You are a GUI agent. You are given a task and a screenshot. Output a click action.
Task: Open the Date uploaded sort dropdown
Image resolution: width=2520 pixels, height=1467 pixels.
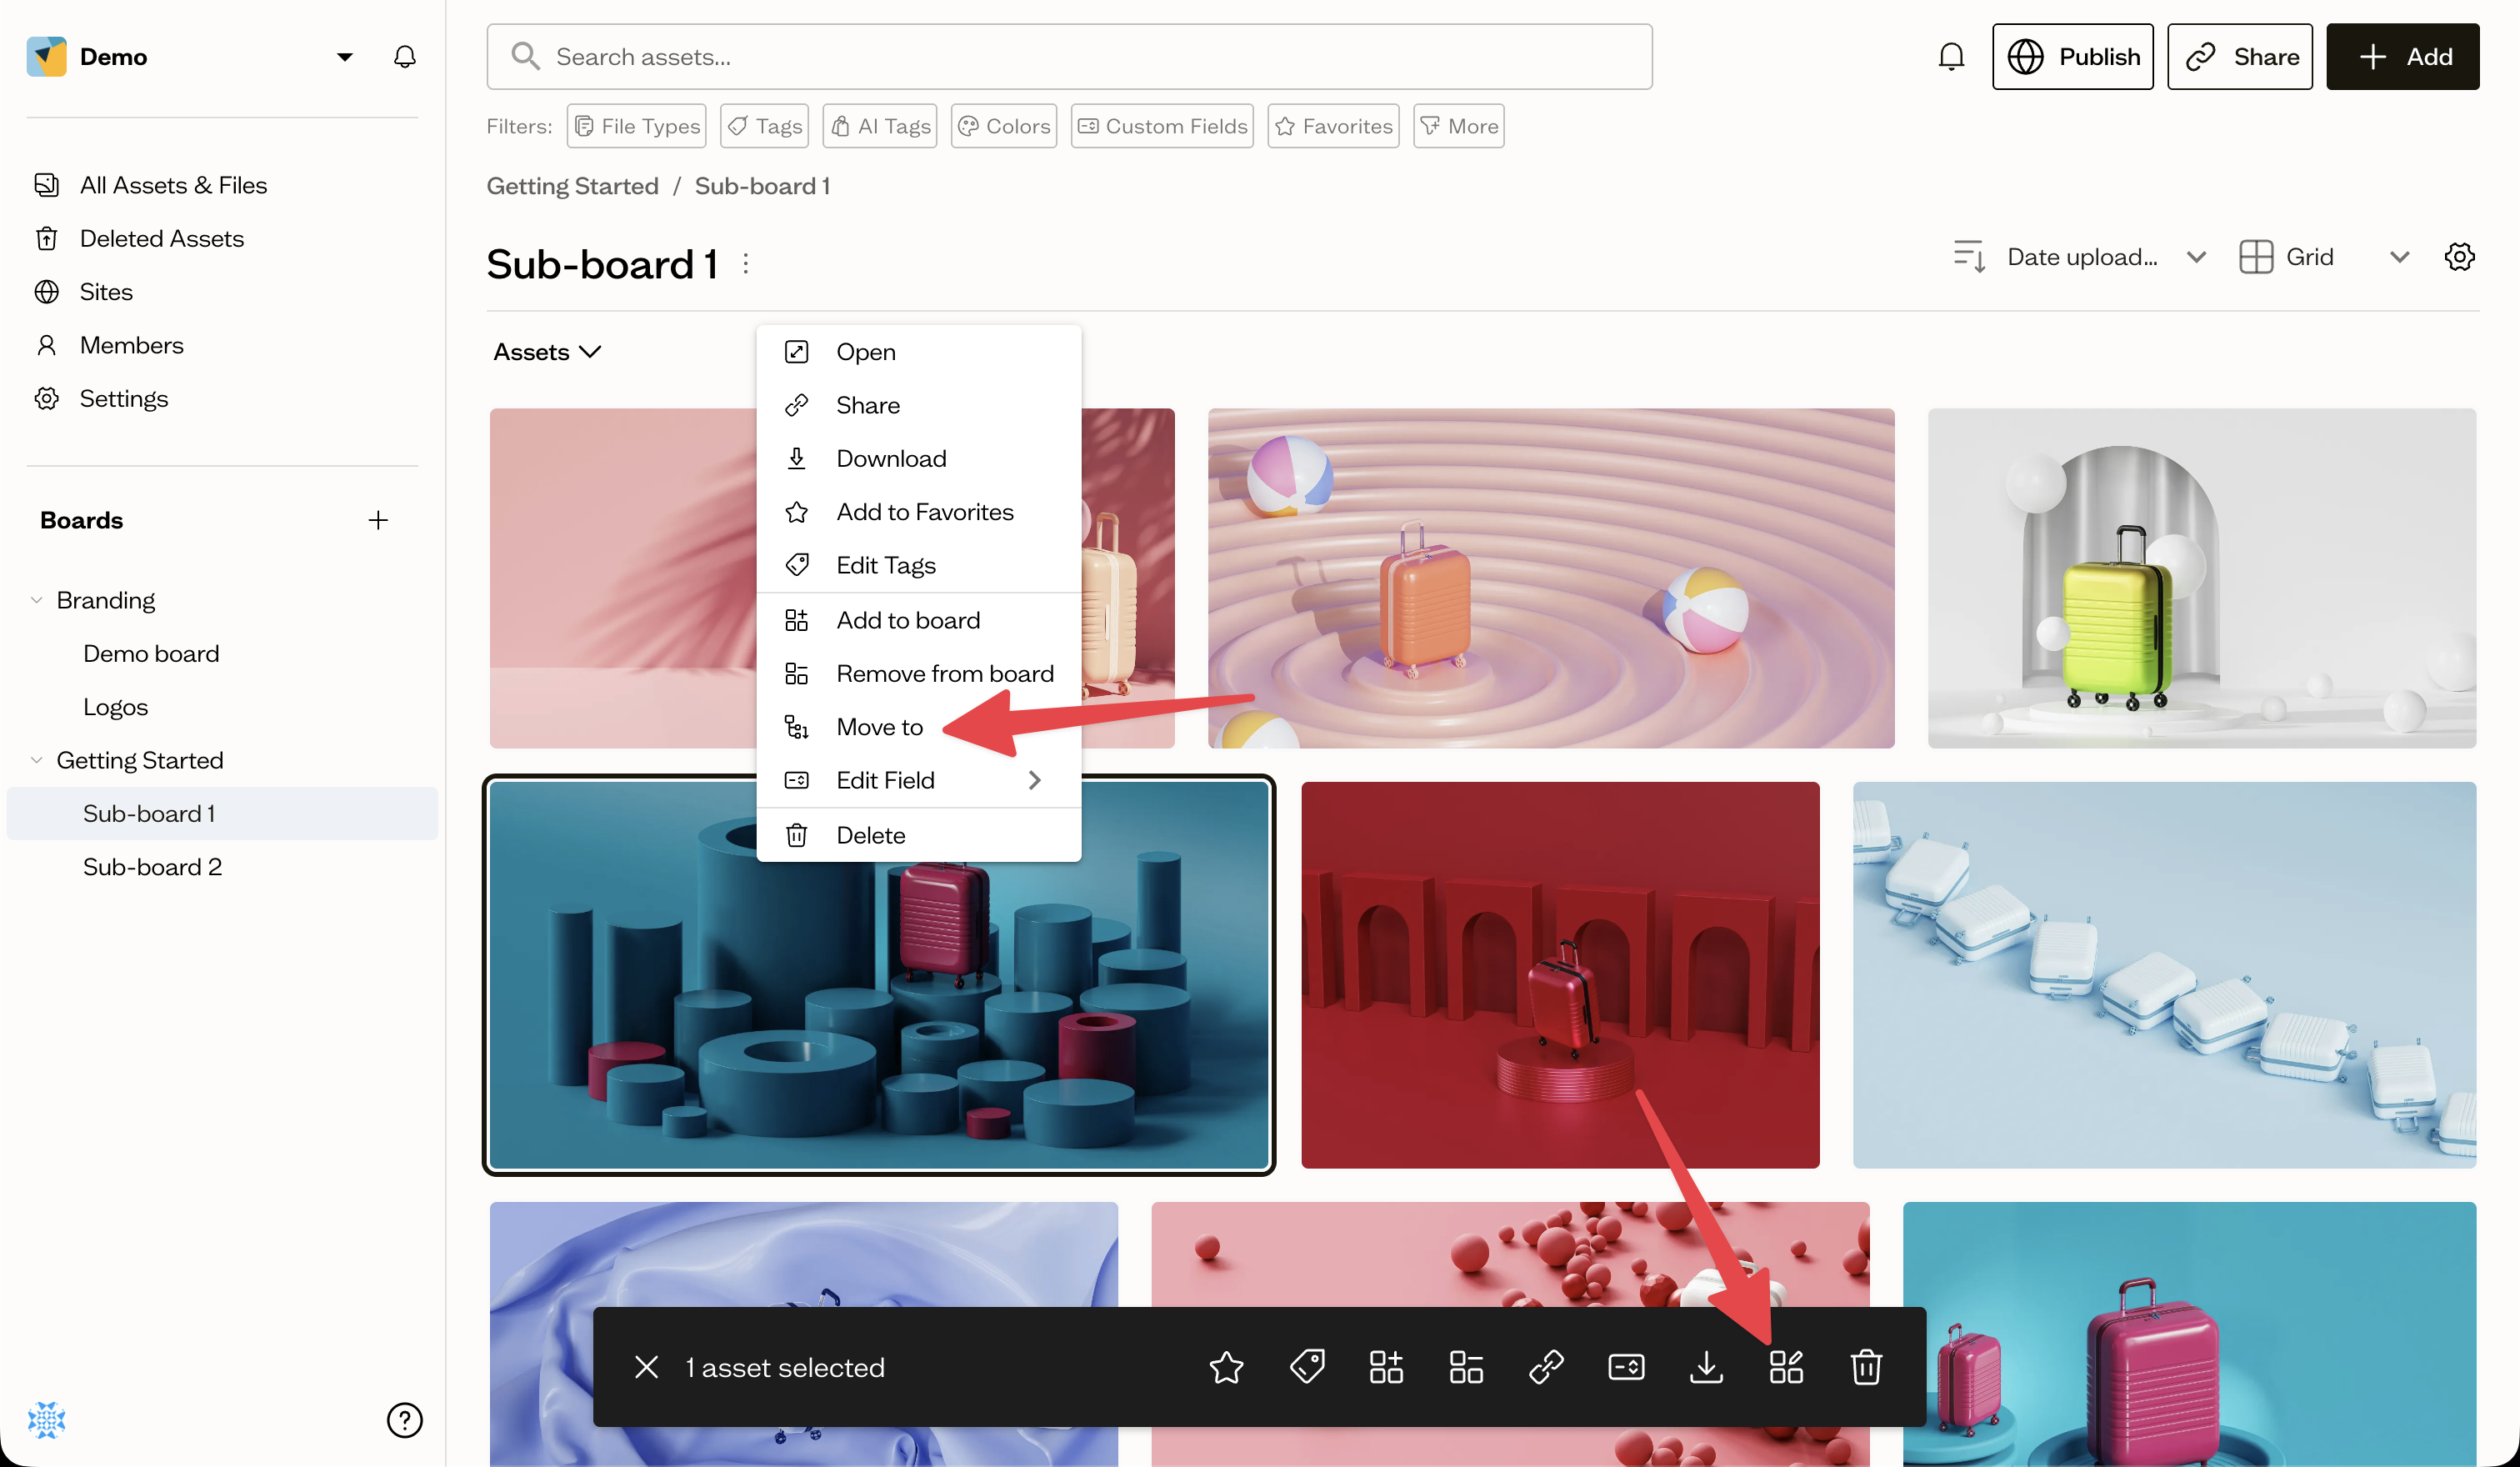click(2081, 257)
